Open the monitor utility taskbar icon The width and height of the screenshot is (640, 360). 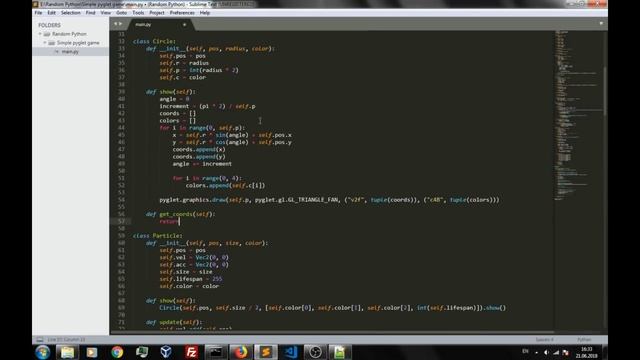142,352
